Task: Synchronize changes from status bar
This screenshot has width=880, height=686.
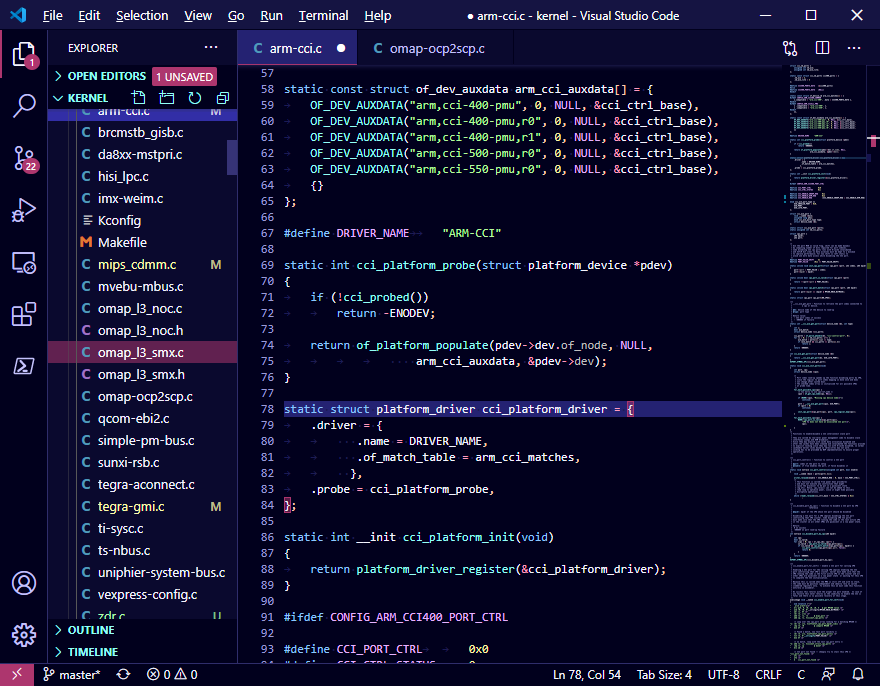Action: 123,674
